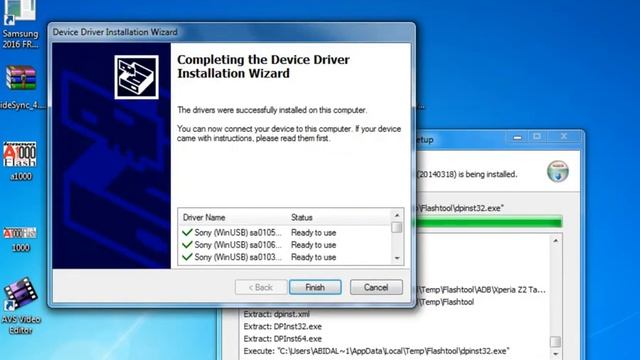Click the 'Flashtool\dpinst32.exe' path above progress bar
Image resolution: width=640 pixels, height=360 pixels.
pos(460,208)
